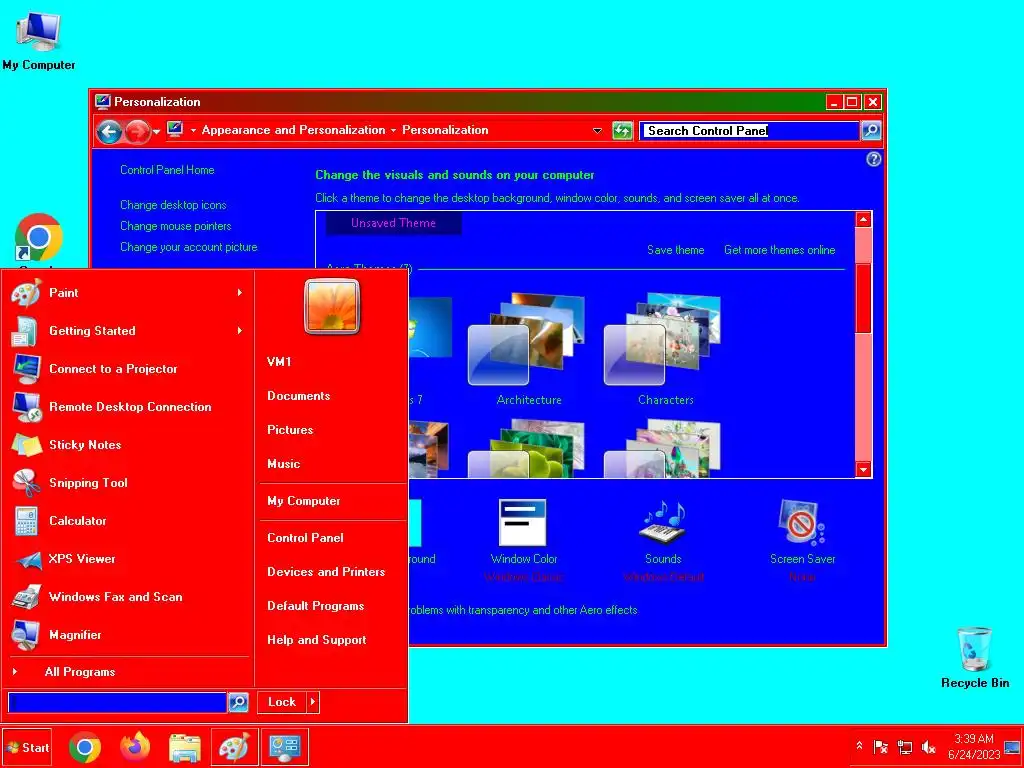Click the address bar refresh button
Viewport: 1024px width, 768px height.
(622, 131)
